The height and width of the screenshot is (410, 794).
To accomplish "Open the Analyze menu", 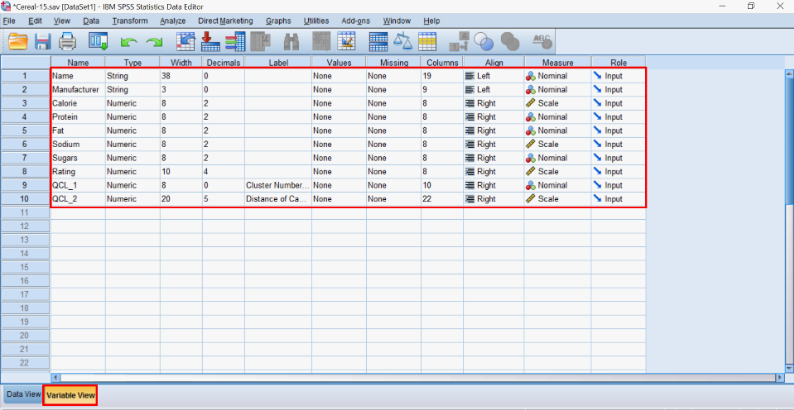I will (x=173, y=21).
